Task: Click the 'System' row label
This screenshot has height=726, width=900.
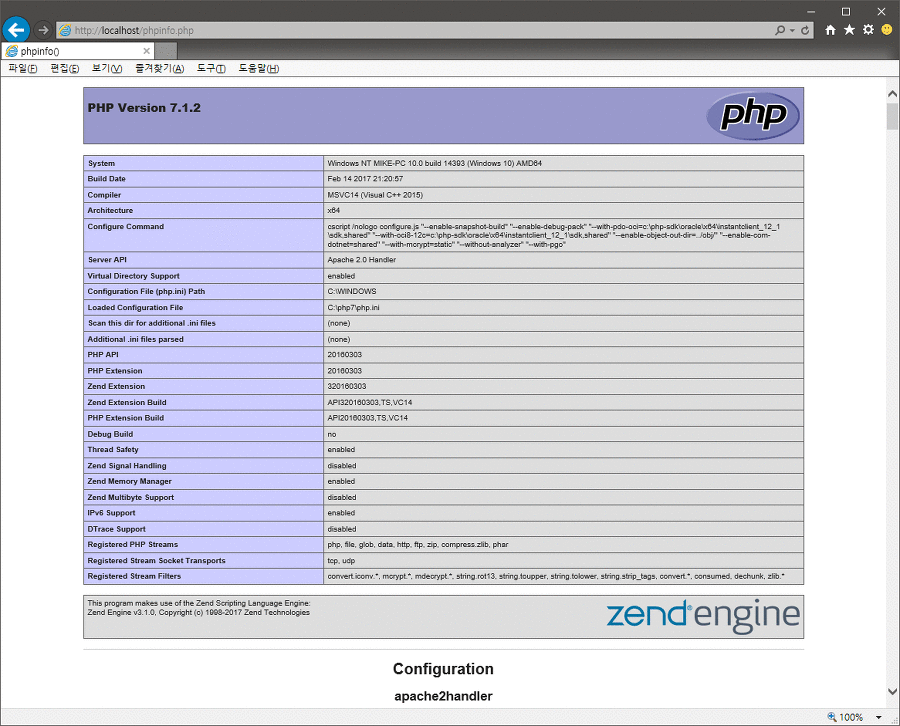Action: 101,164
